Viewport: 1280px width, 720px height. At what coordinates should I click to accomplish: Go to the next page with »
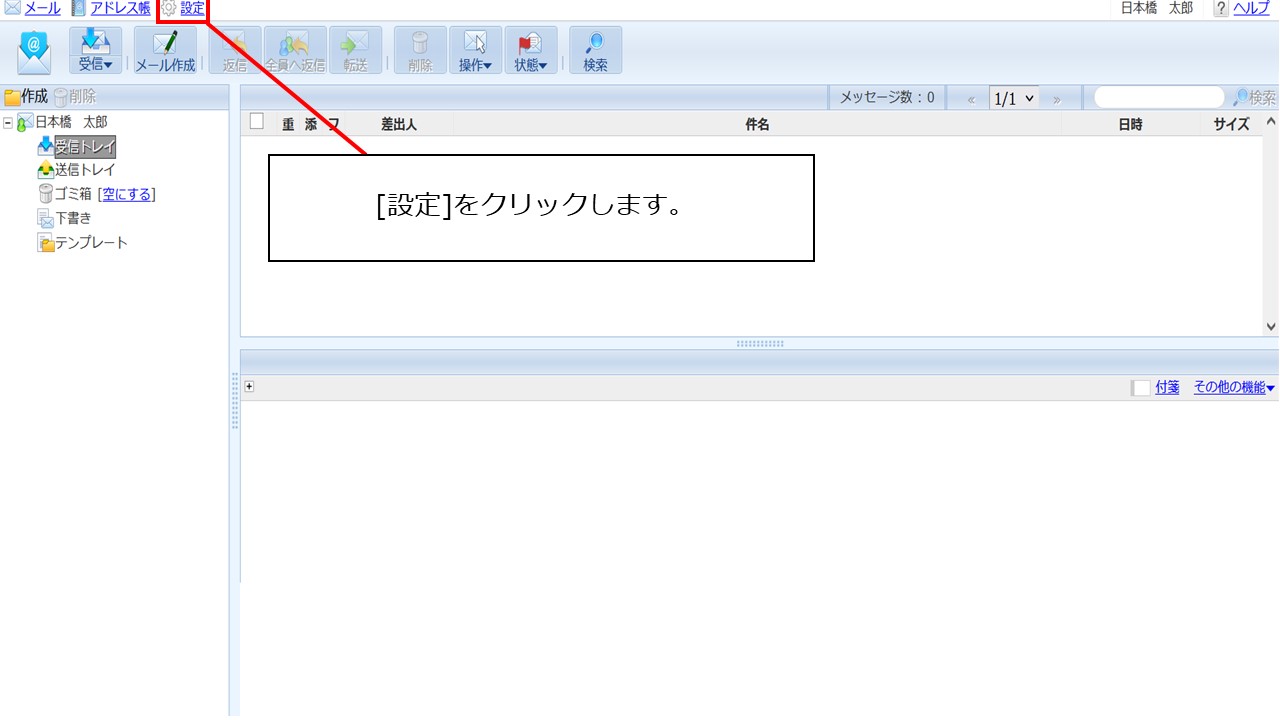(1057, 99)
